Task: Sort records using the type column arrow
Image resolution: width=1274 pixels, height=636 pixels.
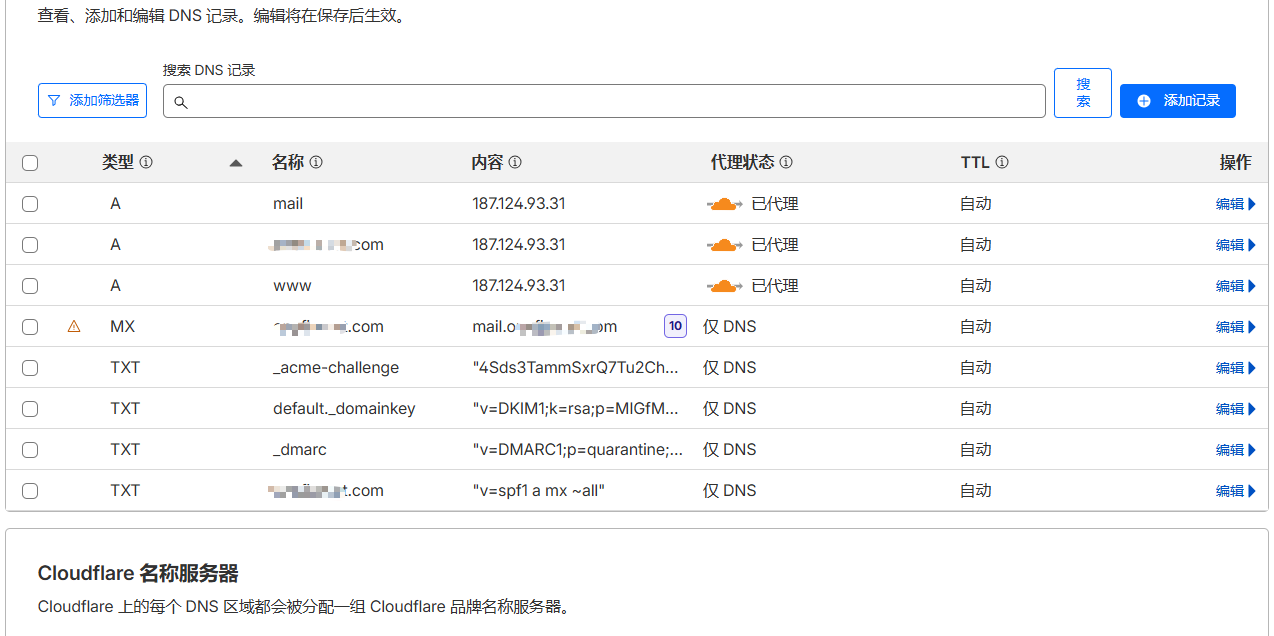Action: [236, 163]
